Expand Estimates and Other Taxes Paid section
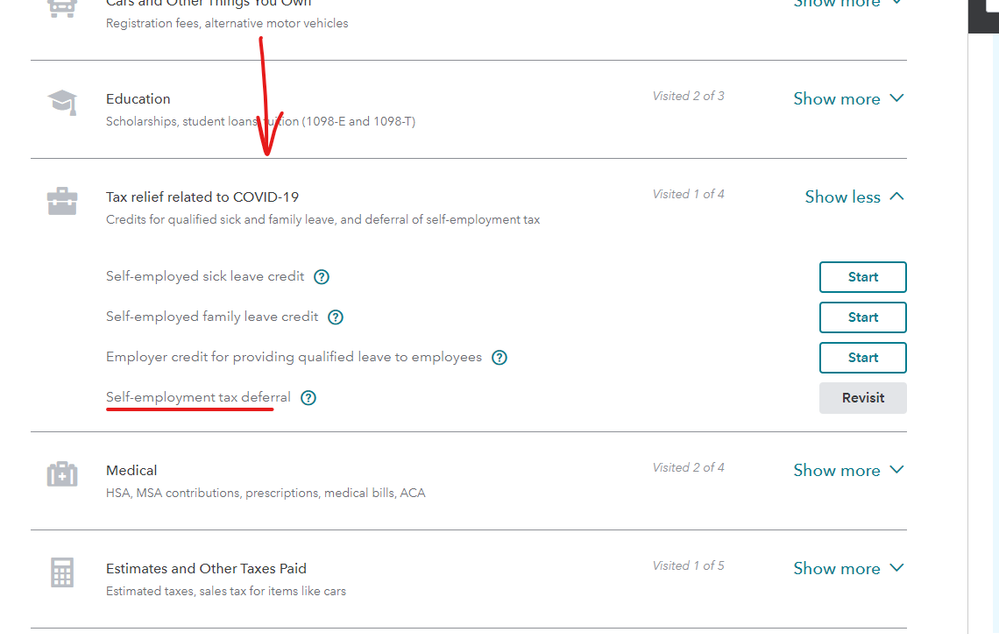 (848, 568)
